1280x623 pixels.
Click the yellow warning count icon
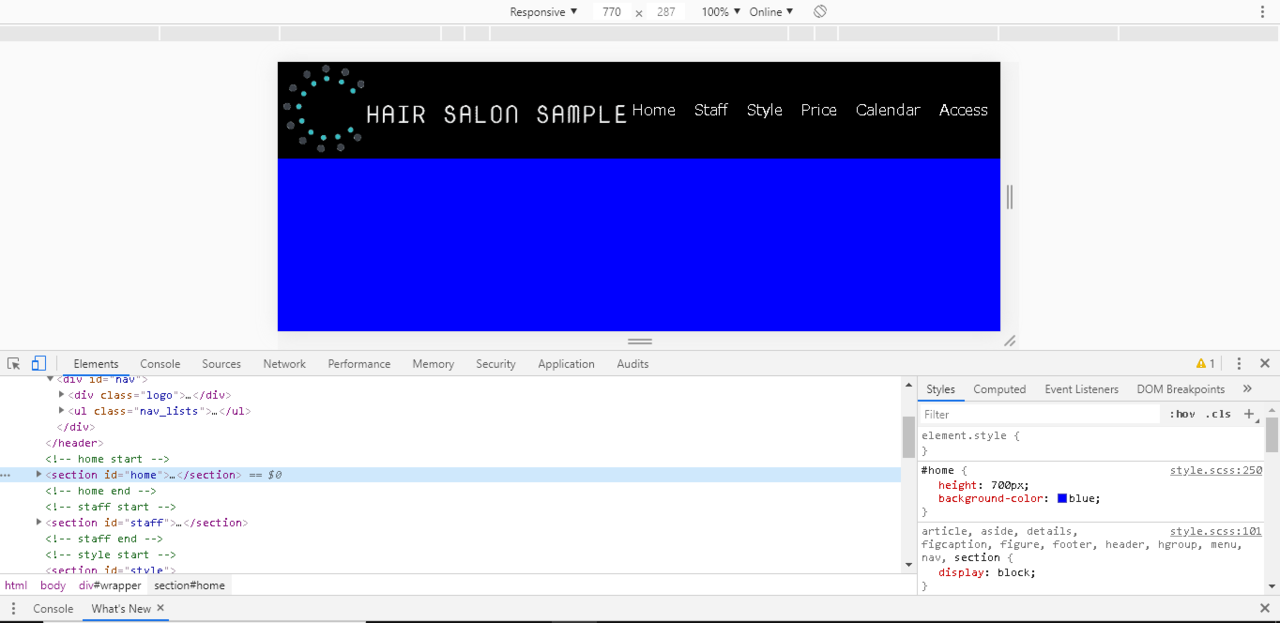coord(1206,364)
